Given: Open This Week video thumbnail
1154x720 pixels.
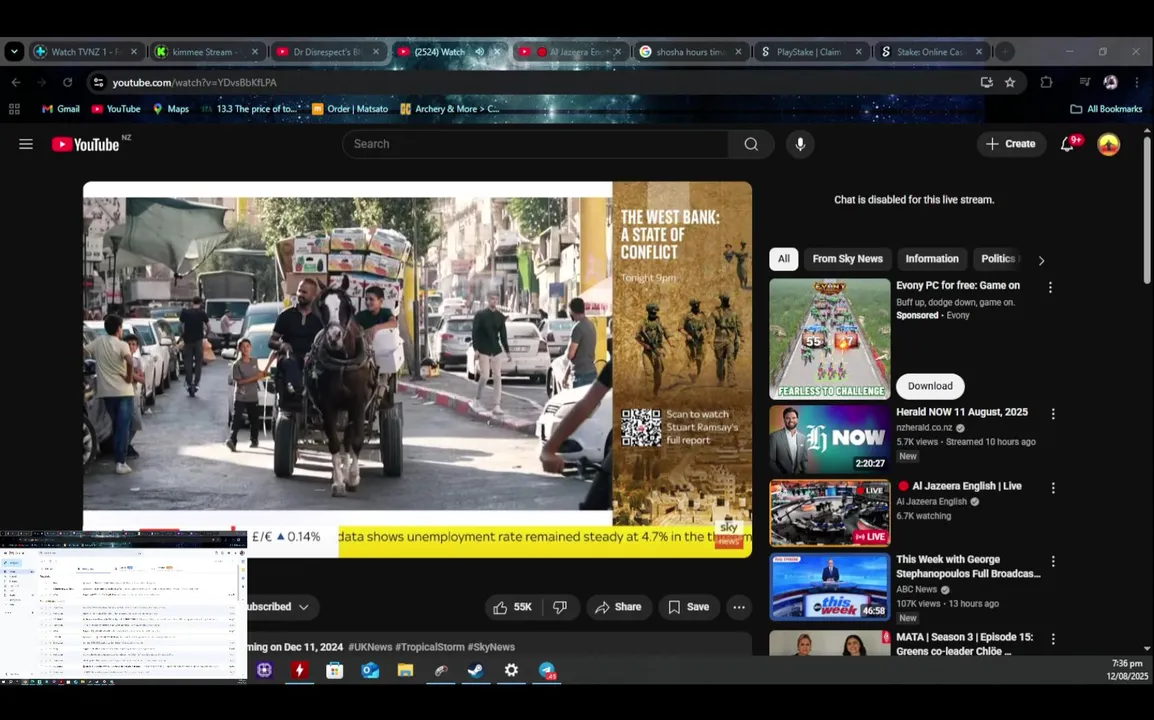Looking at the screenshot, I should (x=829, y=587).
